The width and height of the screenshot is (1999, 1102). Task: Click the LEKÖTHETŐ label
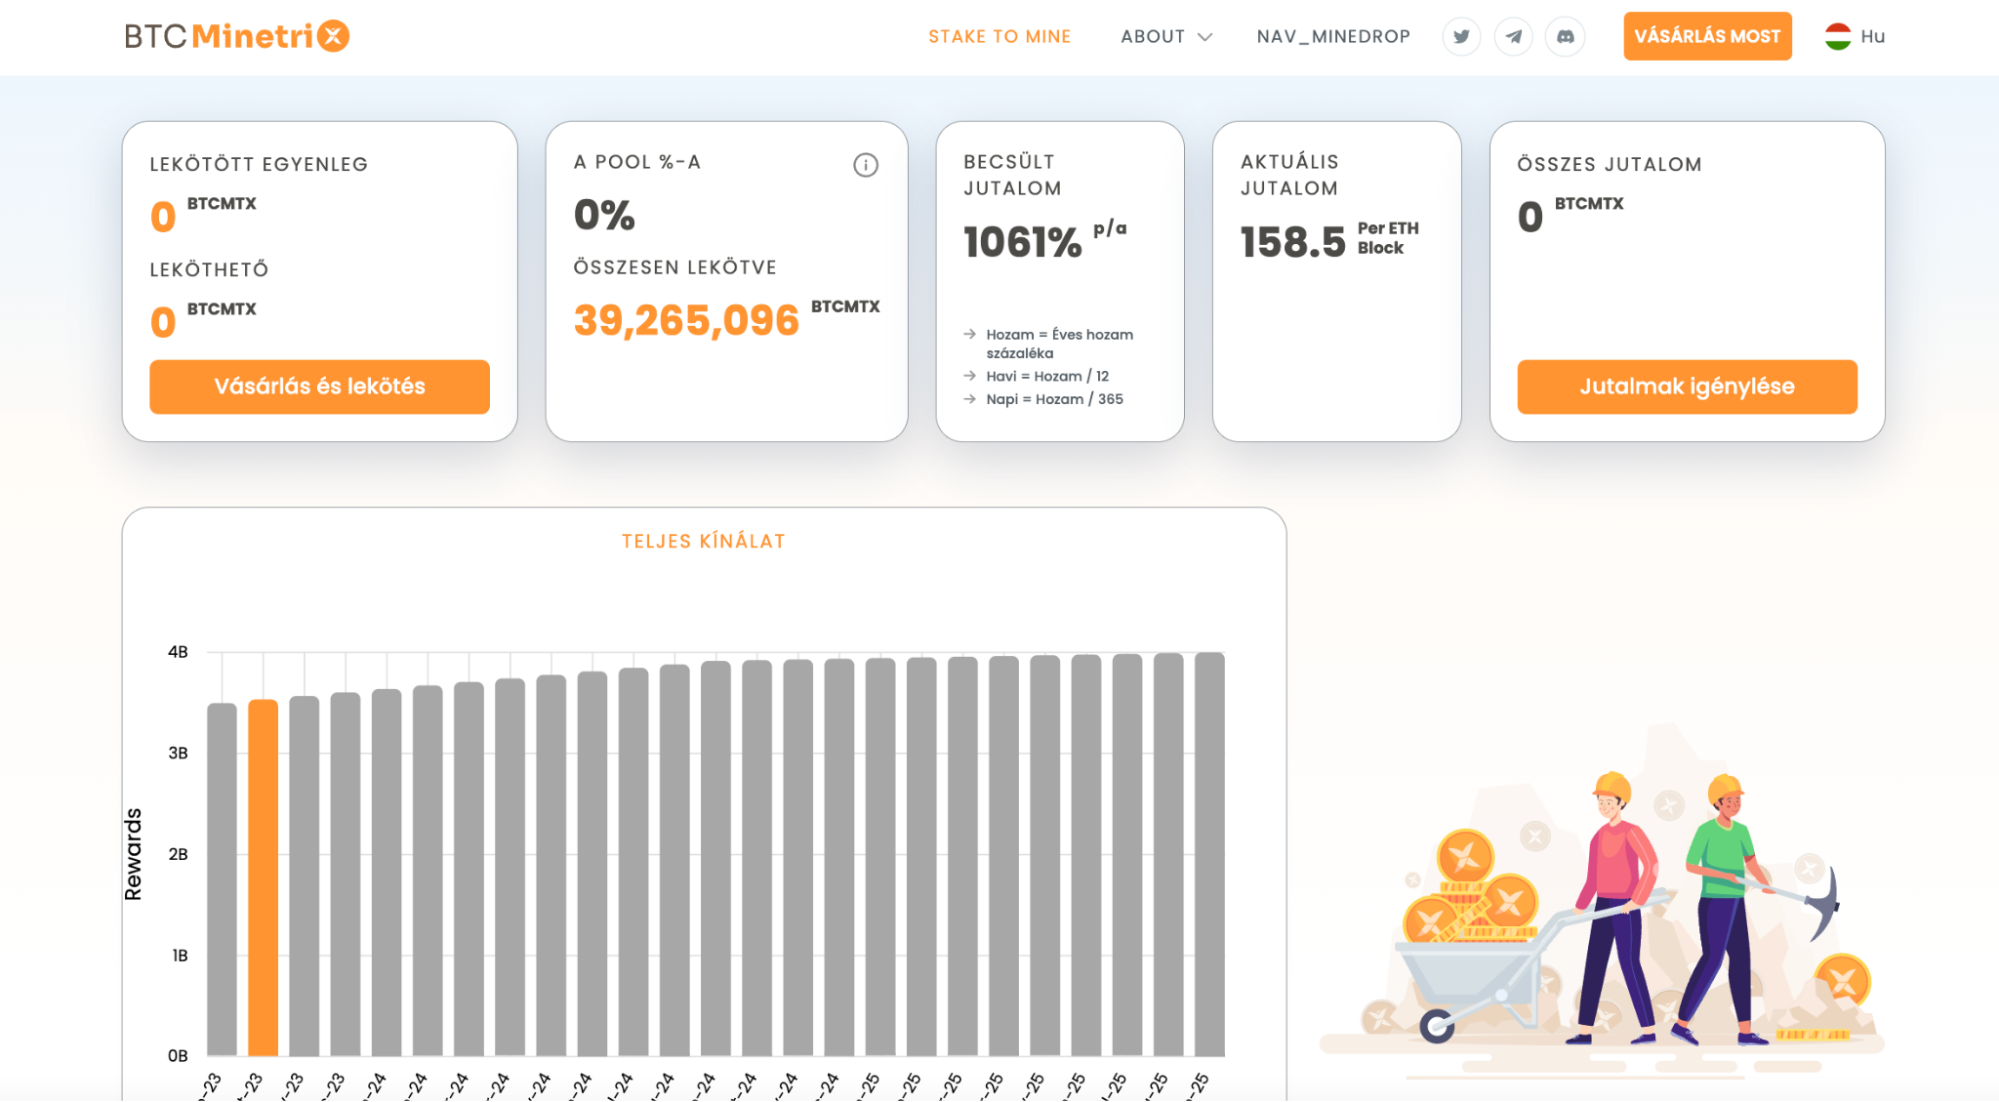tap(209, 270)
